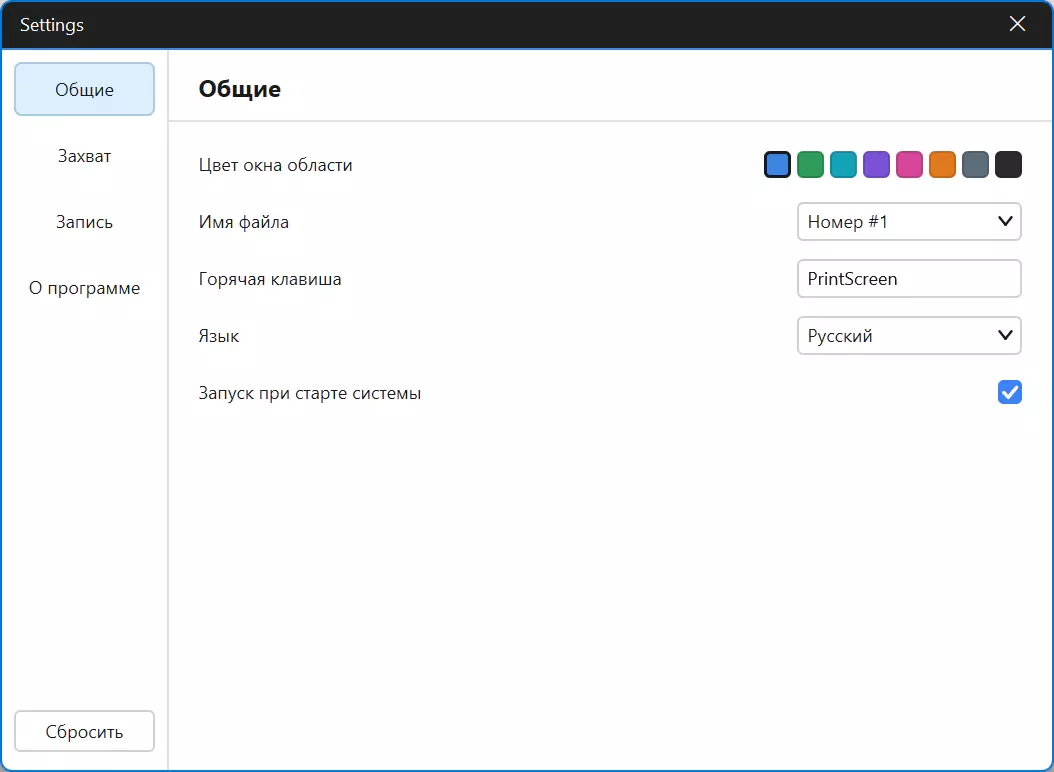
Task: Select the gray color swatch
Action: 975,165
